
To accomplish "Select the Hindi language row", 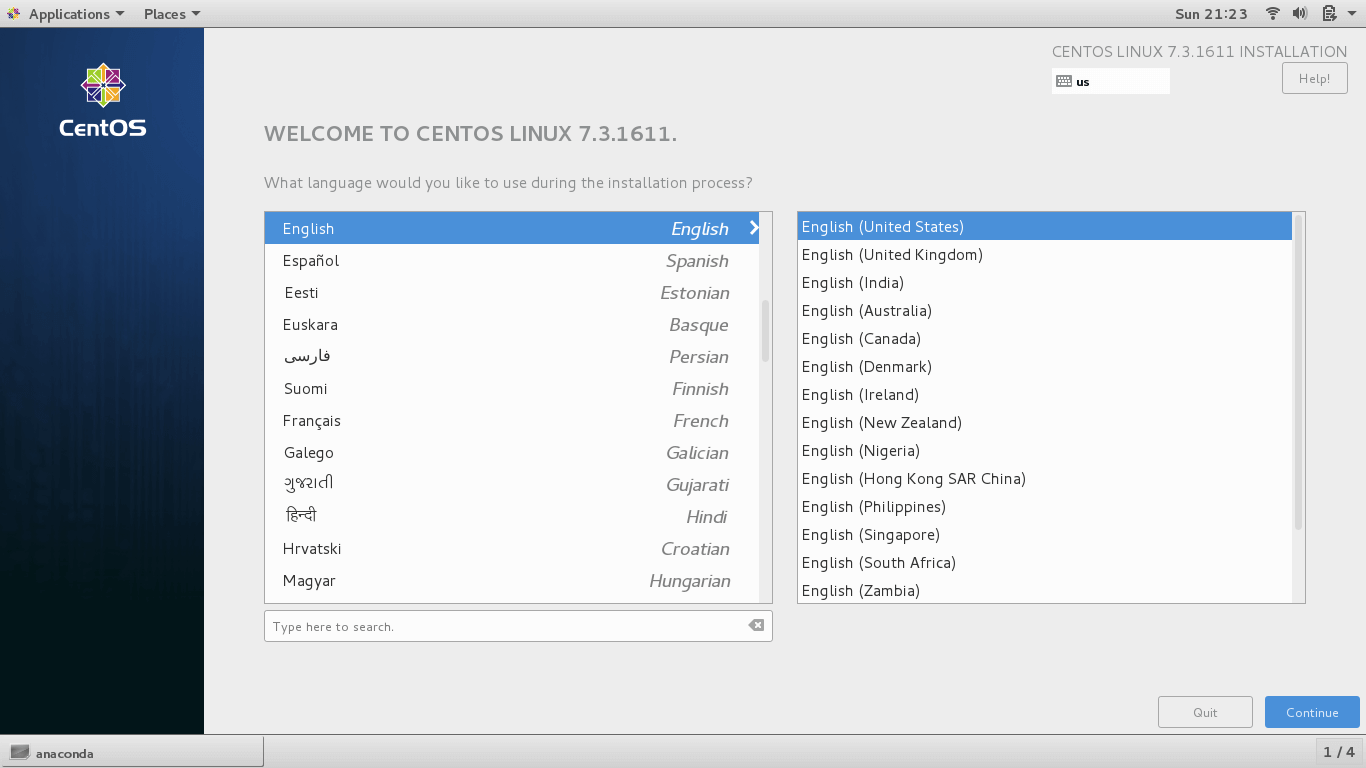I will point(512,516).
